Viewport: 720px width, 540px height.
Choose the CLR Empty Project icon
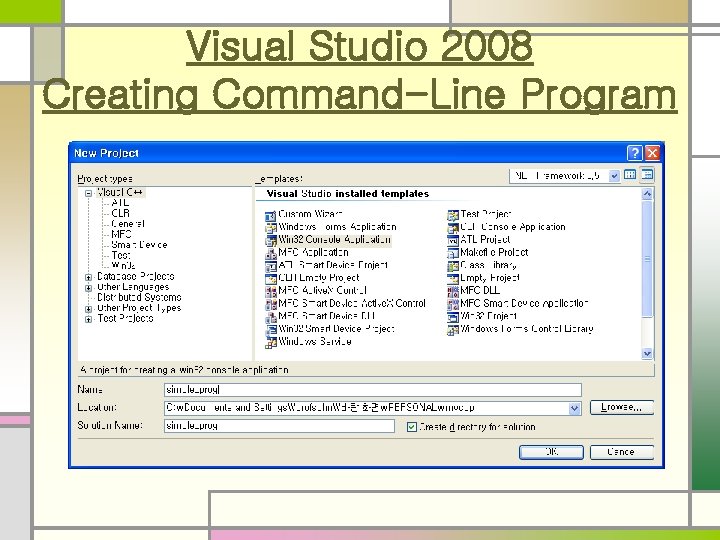pos(270,278)
